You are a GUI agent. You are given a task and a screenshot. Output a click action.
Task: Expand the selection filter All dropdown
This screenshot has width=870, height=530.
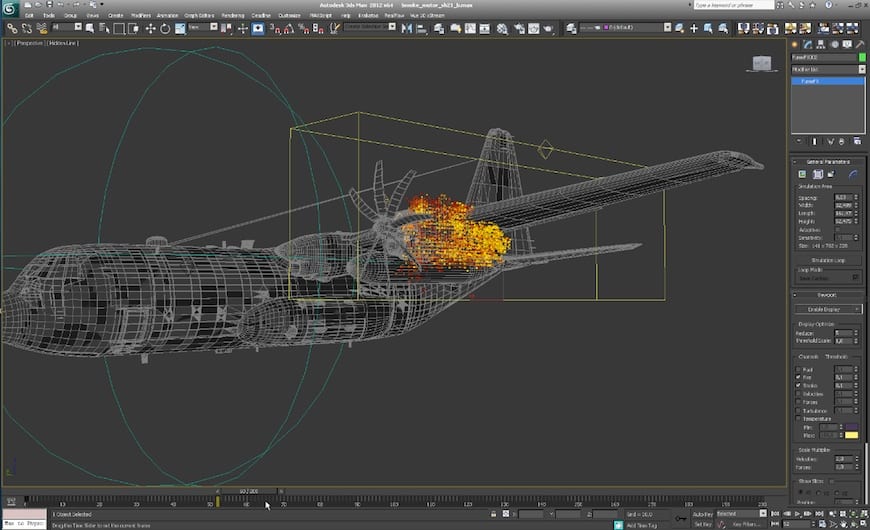click(66, 27)
